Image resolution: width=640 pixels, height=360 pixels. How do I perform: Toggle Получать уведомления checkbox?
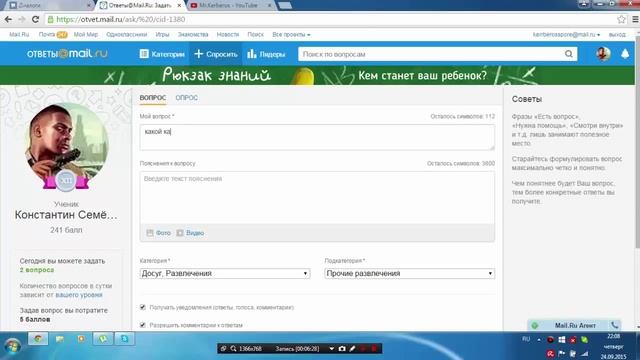click(142, 307)
